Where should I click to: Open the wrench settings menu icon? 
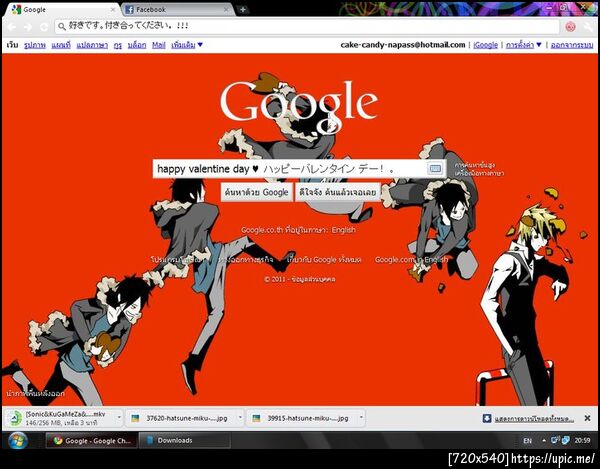588,26
